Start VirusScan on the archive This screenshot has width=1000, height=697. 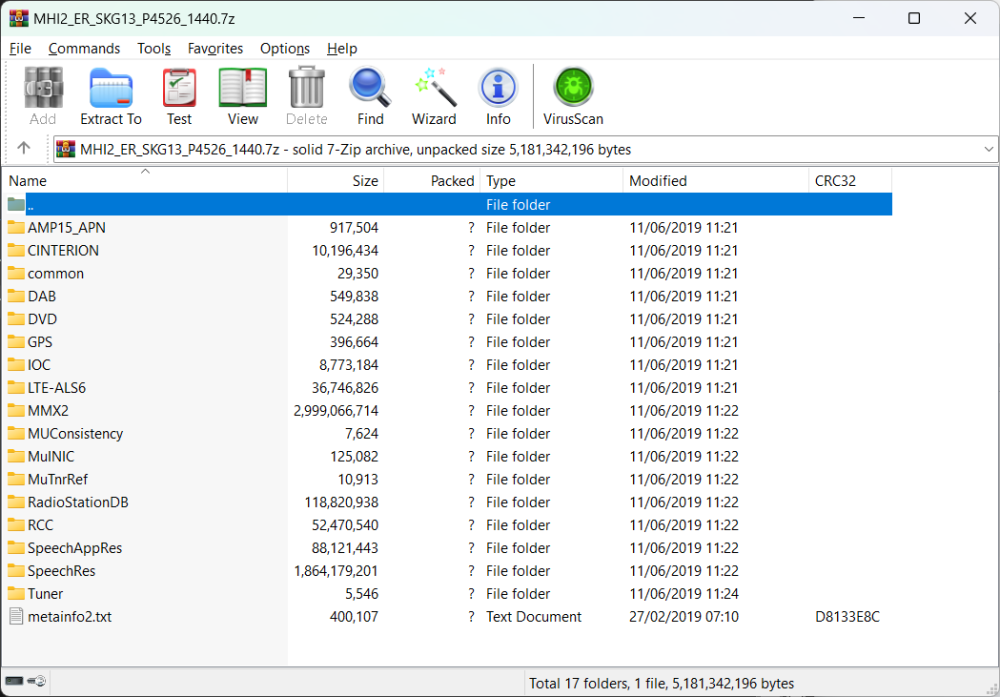(x=573, y=87)
